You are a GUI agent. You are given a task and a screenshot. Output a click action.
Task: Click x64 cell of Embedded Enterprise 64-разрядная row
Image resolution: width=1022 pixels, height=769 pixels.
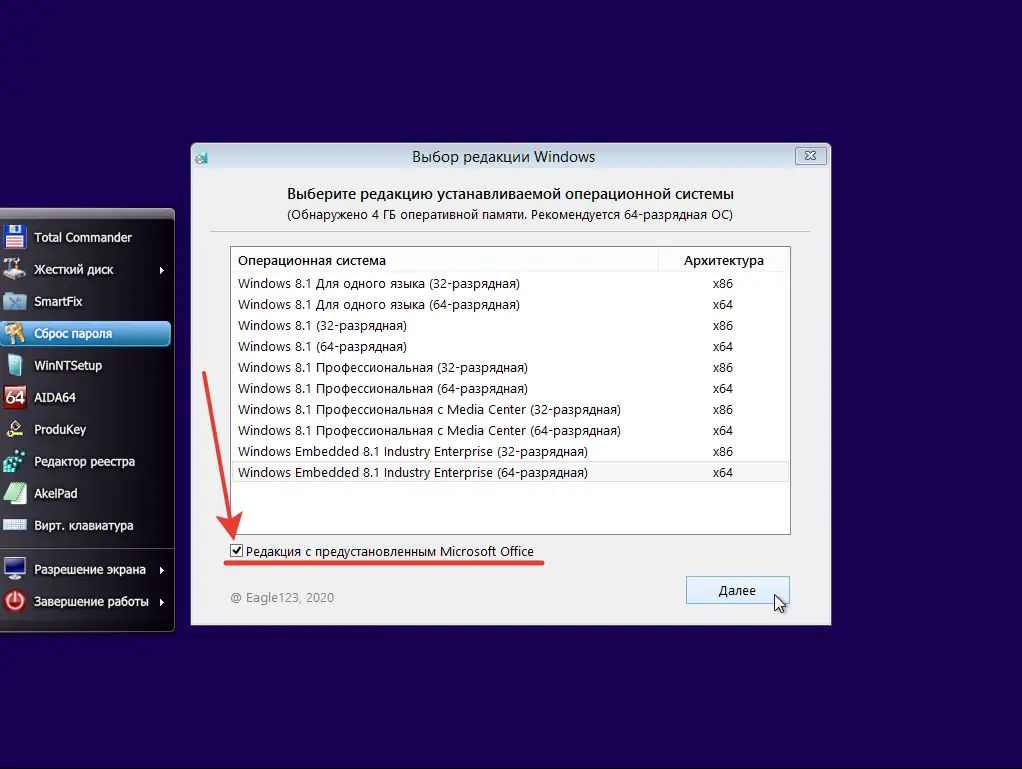pyautogui.click(x=722, y=472)
